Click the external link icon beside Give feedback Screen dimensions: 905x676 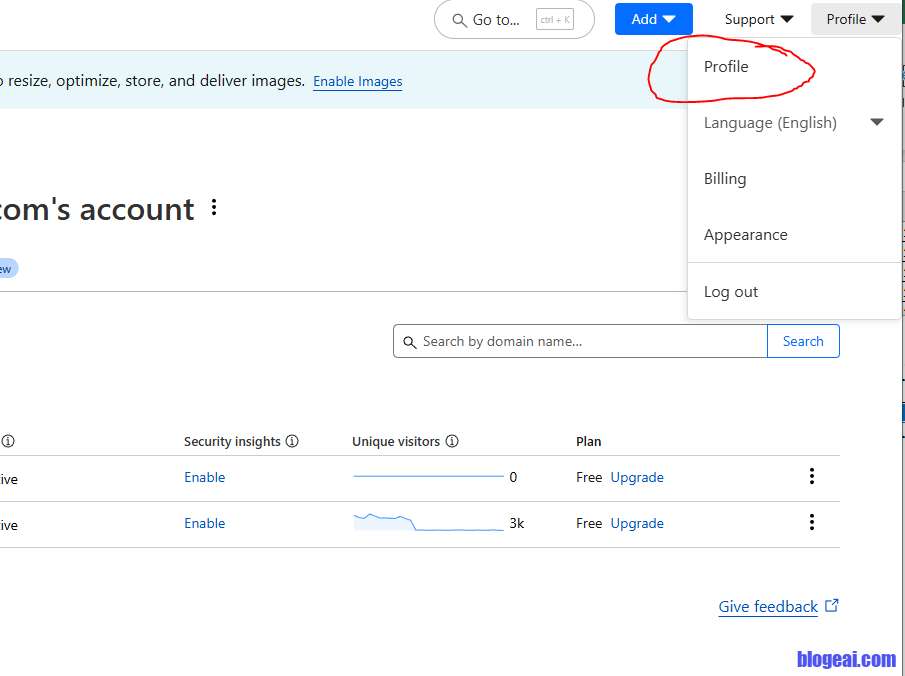[832, 606]
